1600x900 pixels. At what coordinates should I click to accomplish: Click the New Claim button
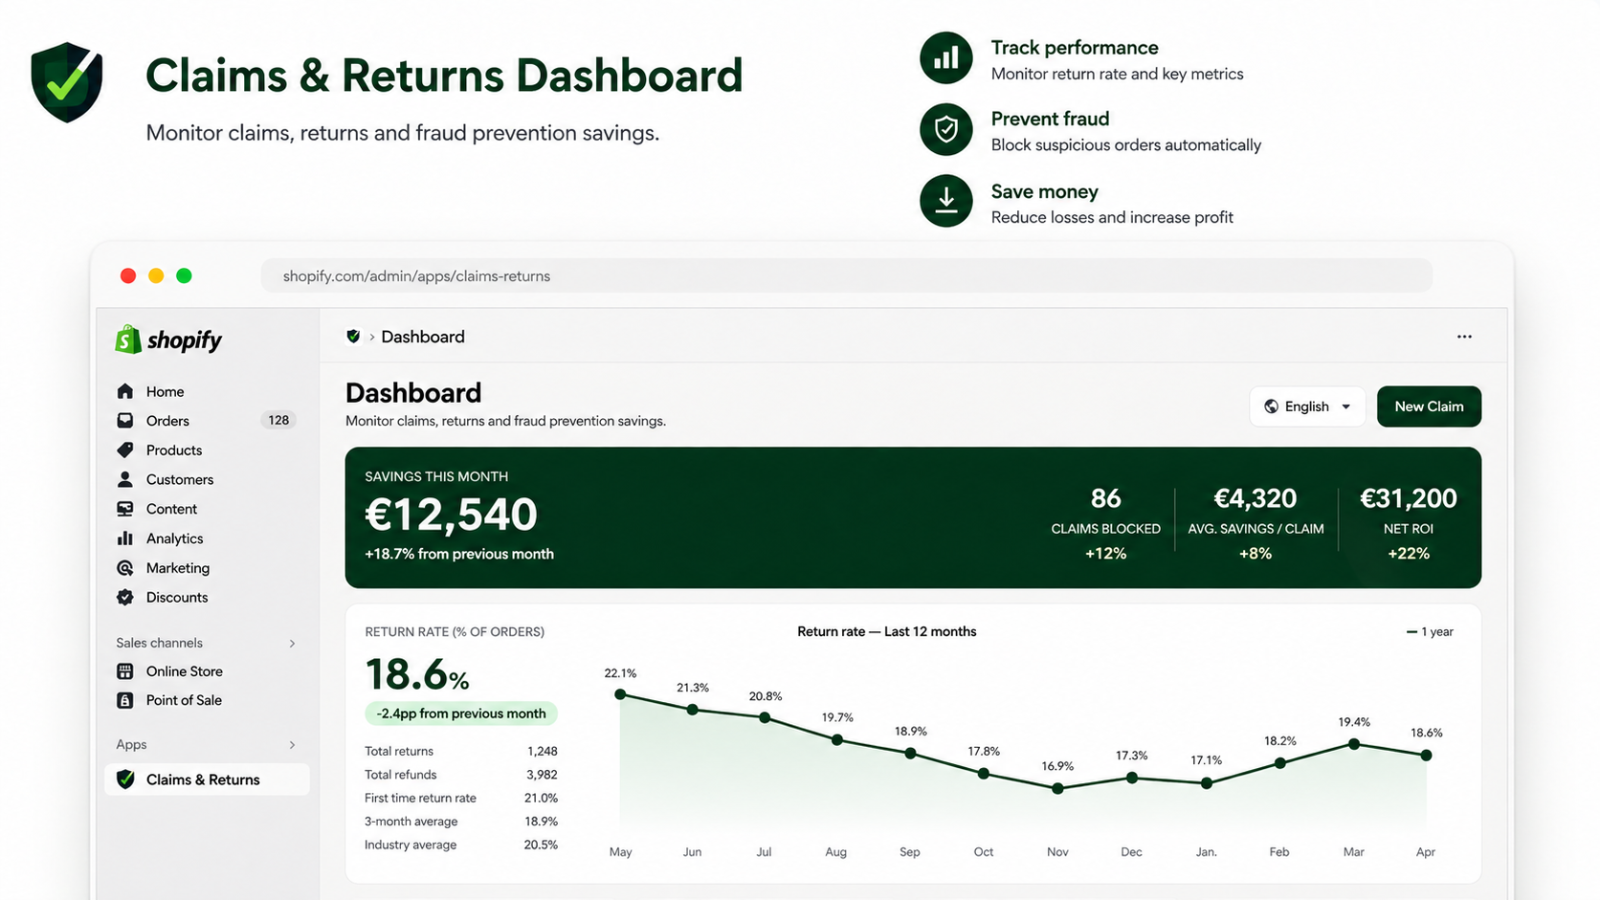click(x=1429, y=407)
